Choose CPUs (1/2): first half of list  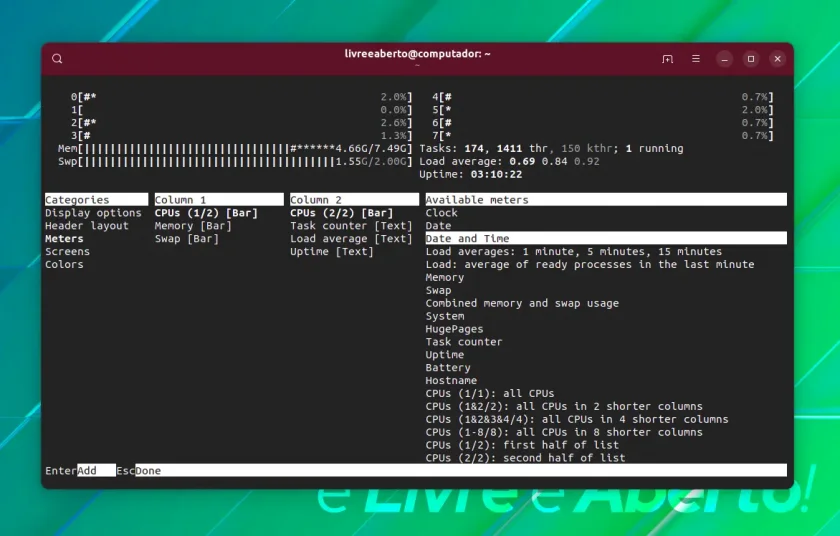[522, 444]
